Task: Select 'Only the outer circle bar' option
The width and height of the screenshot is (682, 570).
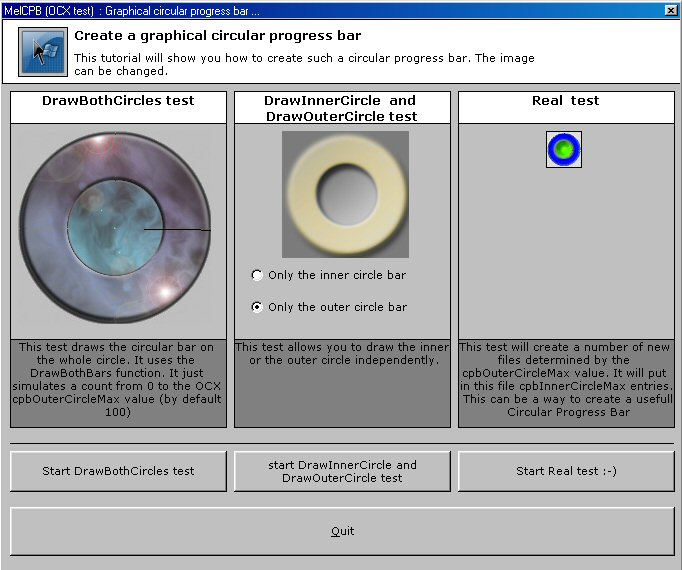Action: tap(258, 307)
